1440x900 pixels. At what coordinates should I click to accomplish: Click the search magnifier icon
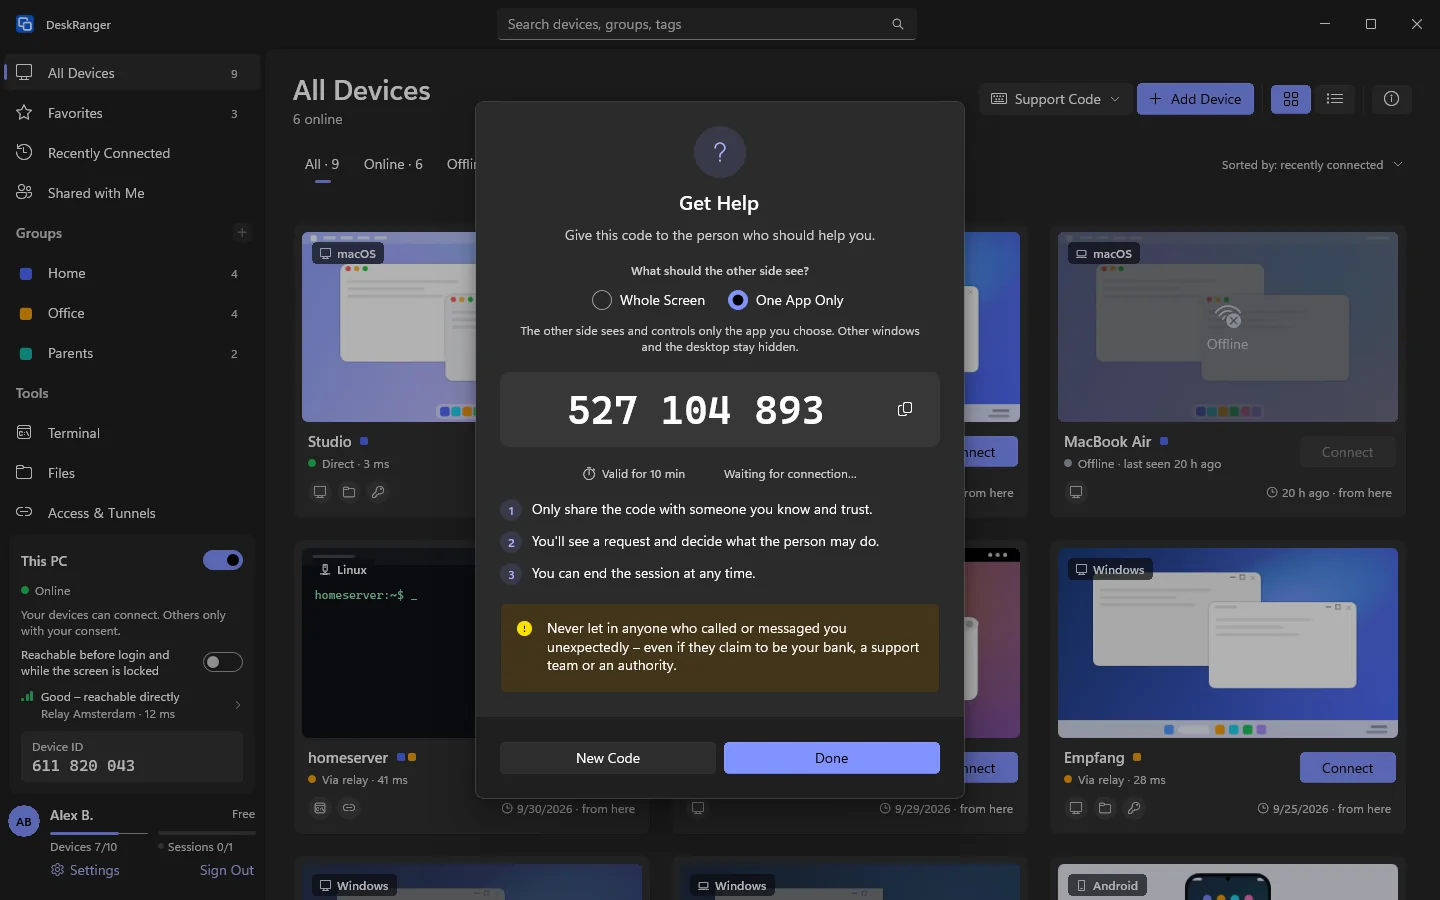click(897, 24)
